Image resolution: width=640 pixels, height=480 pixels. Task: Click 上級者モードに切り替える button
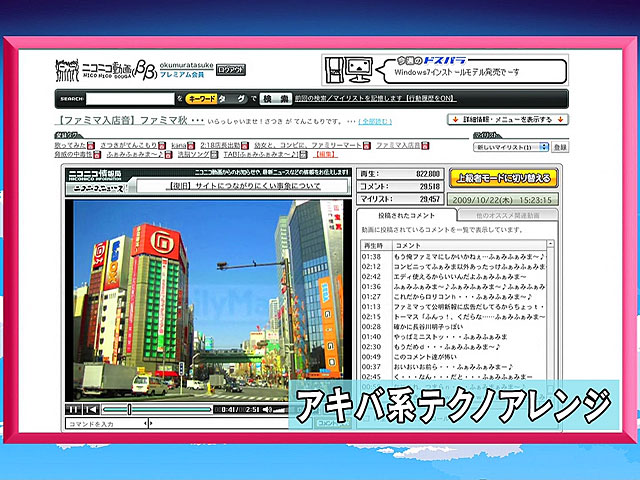point(503,178)
